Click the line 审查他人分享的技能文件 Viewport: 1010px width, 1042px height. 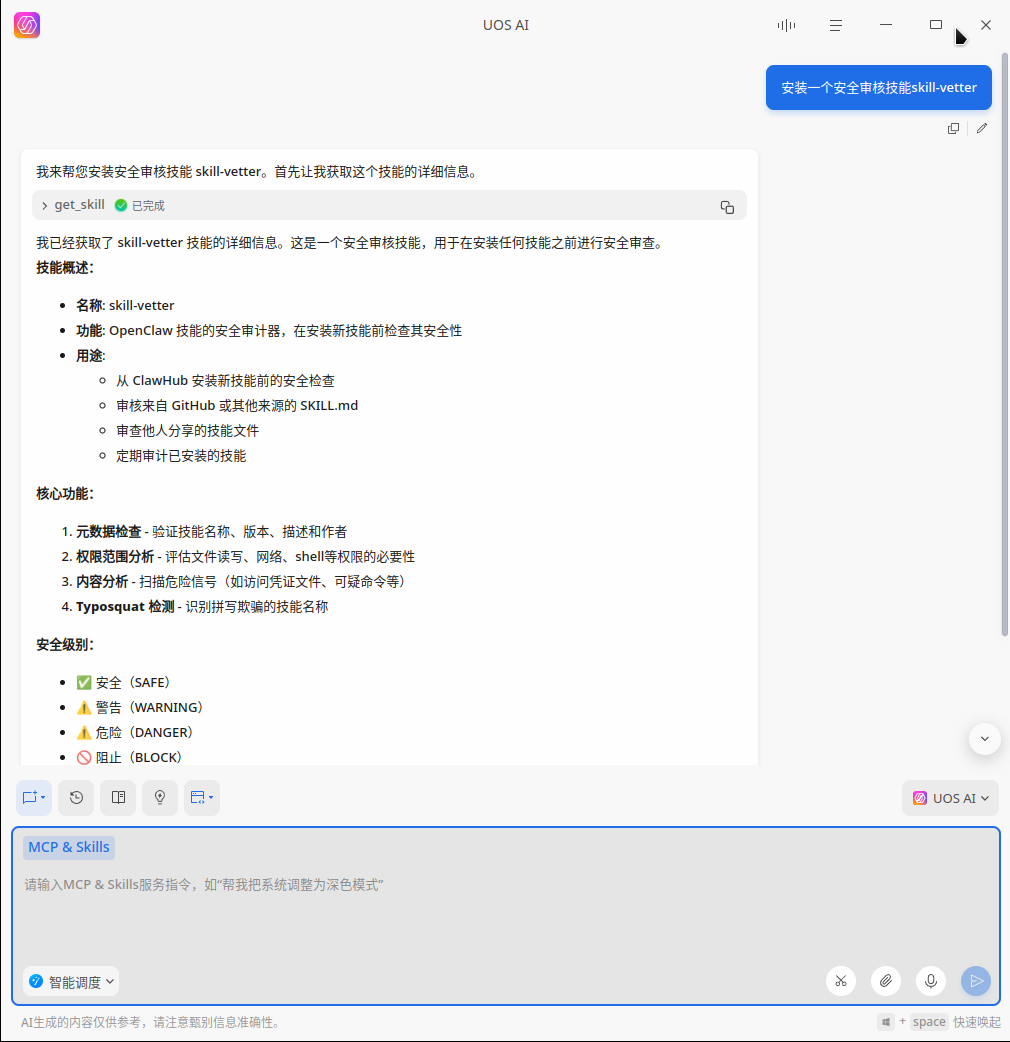187,431
